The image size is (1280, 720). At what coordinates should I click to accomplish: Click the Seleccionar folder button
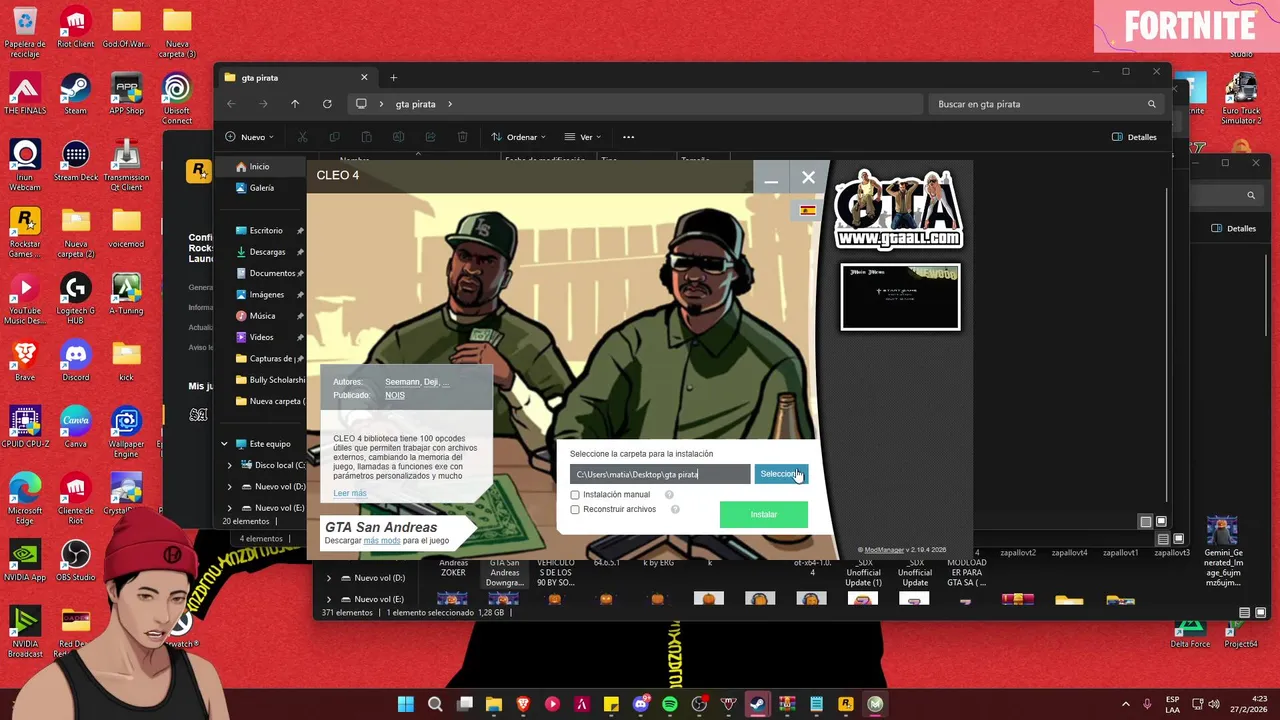click(781, 474)
